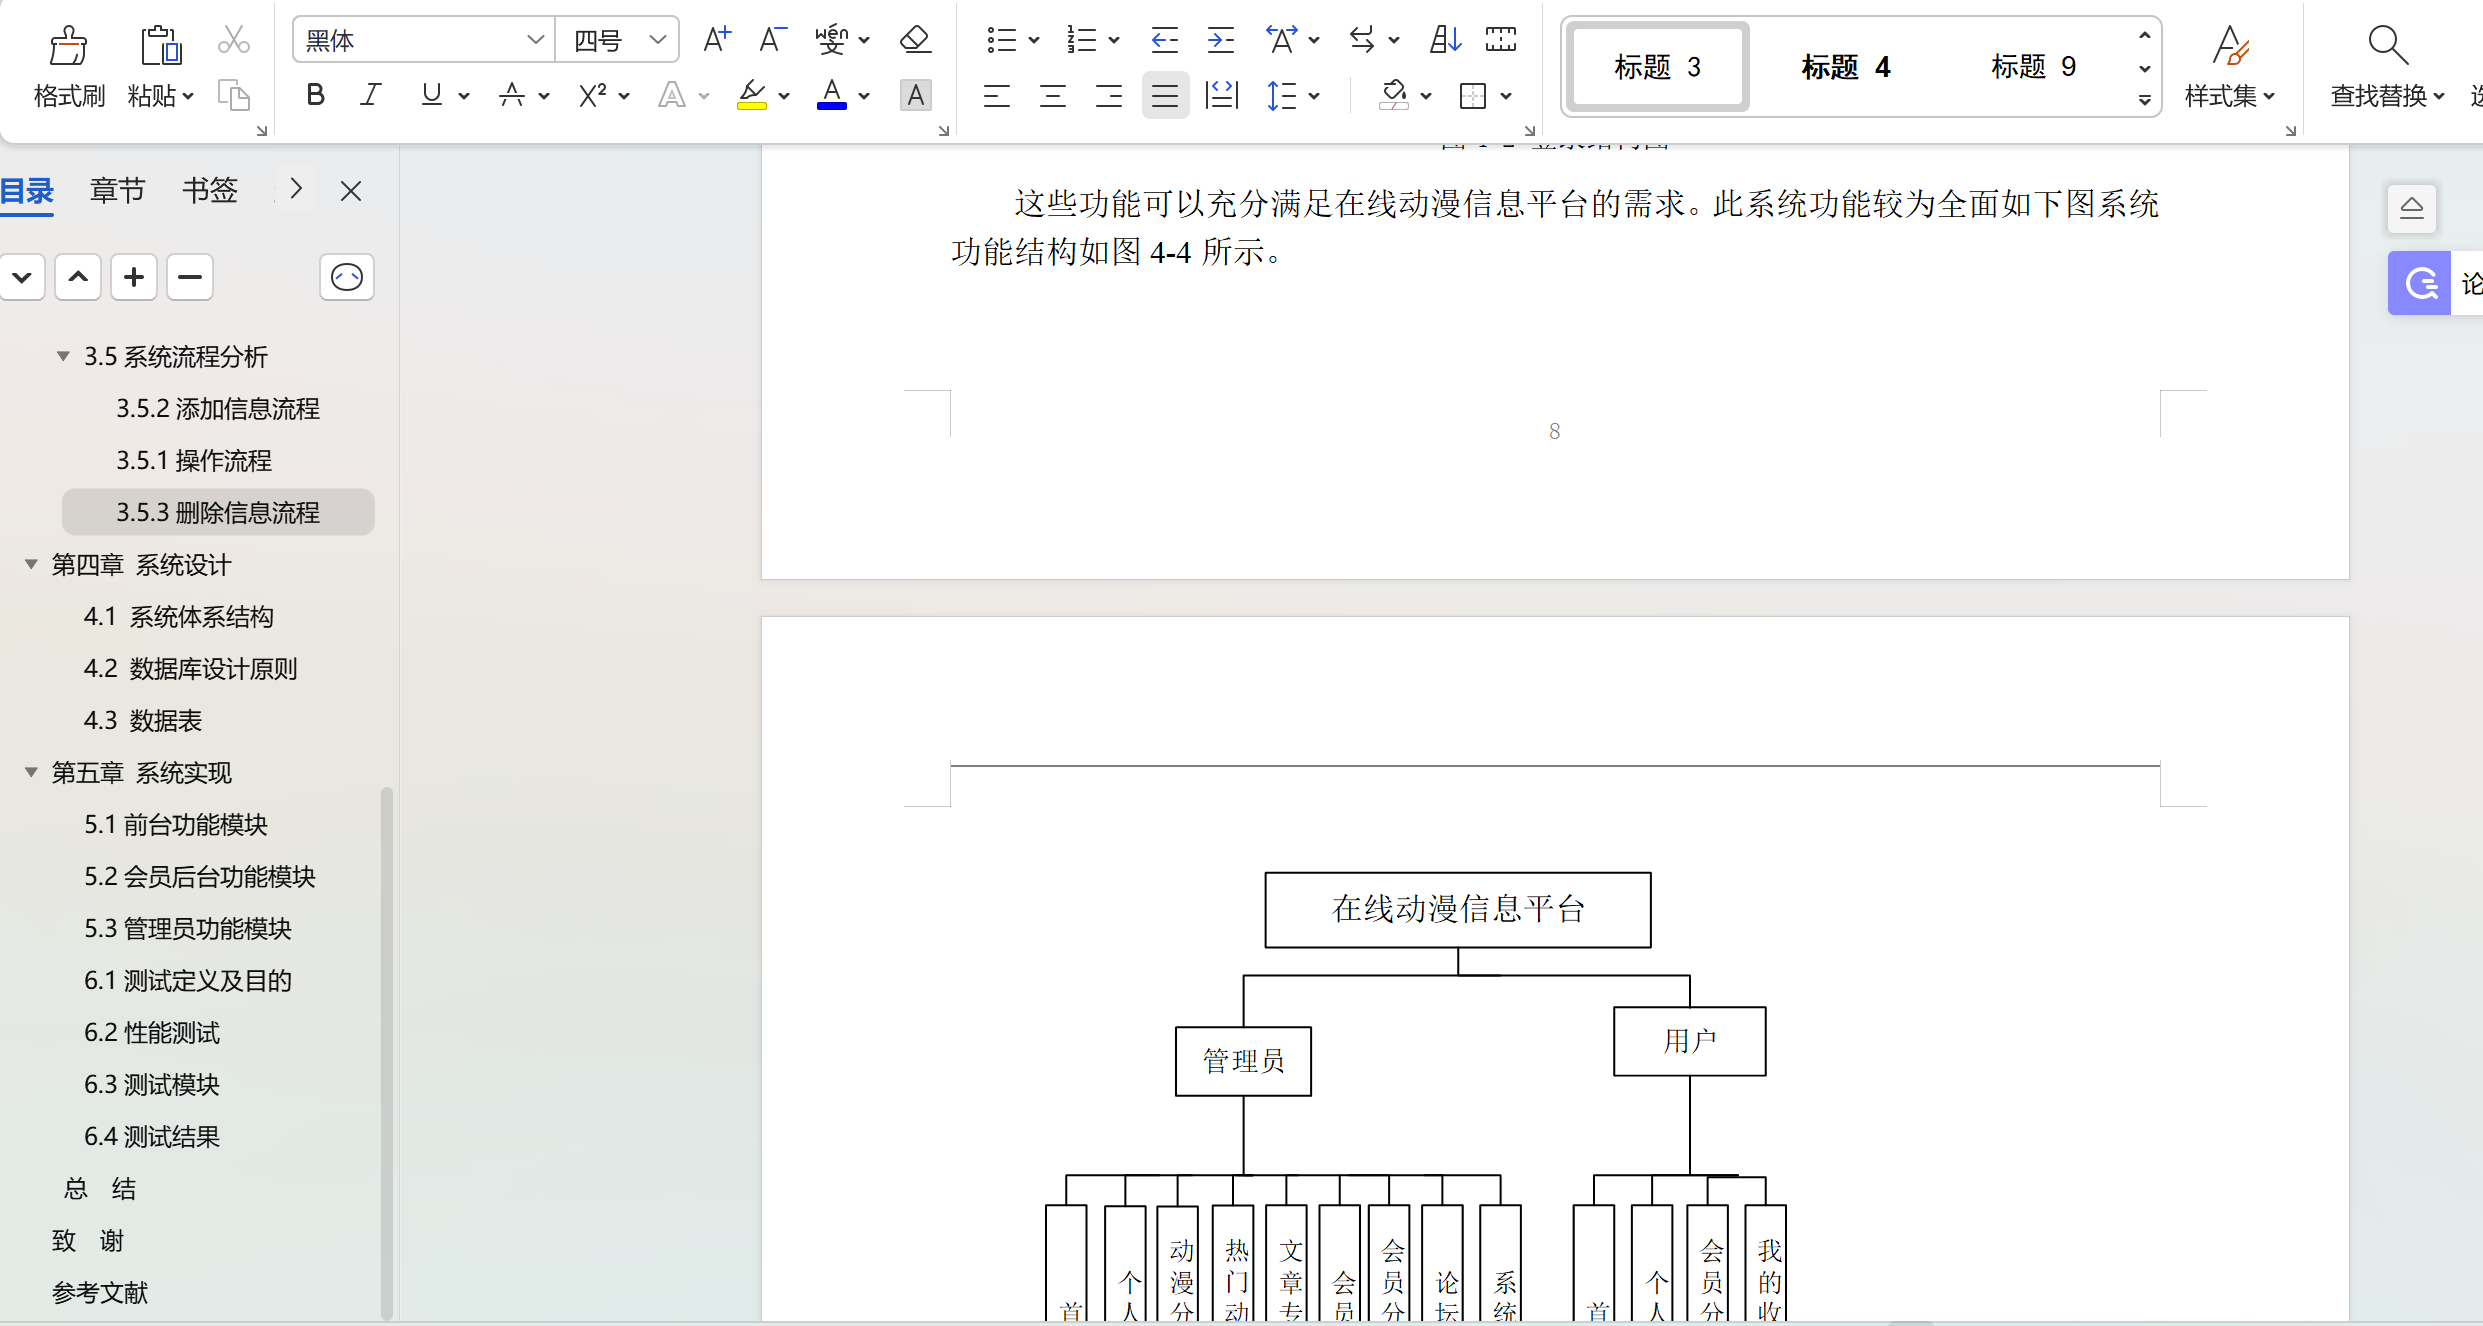Screen dimensions: 2483x1326
Task: Open highlight color dropdown arrow
Action: click(x=784, y=97)
